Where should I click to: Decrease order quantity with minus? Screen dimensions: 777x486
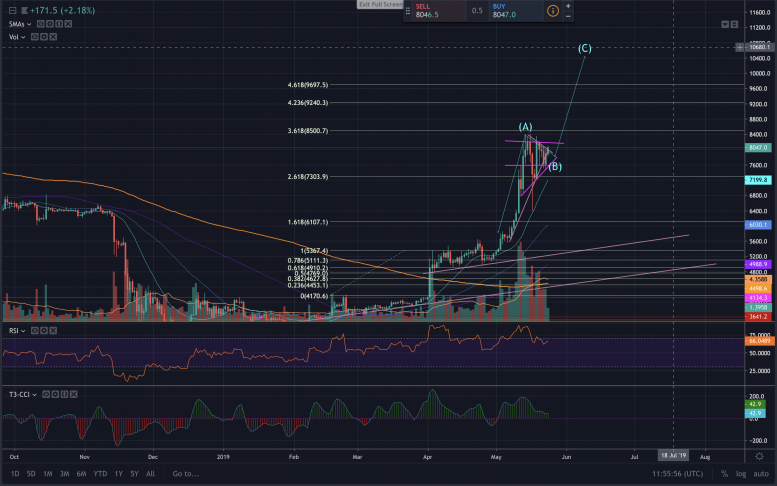tap(568, 16)
